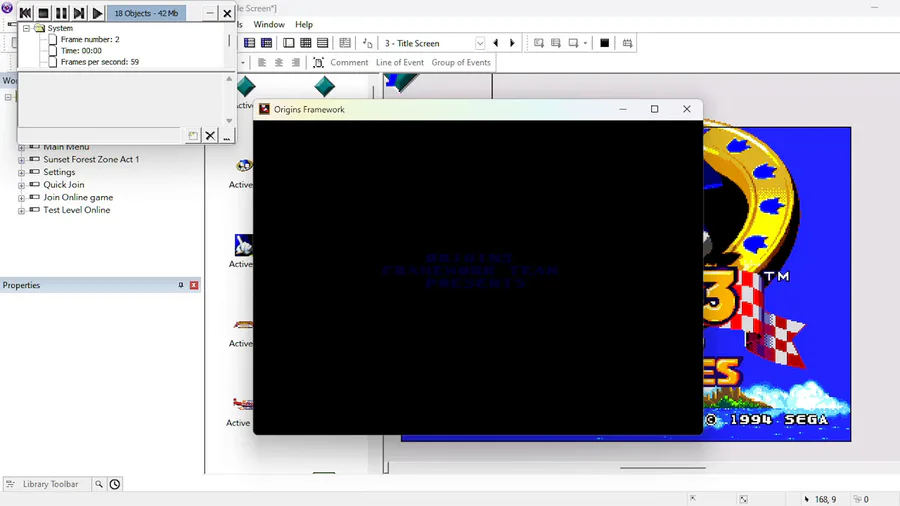
Task: Click Run Project toolbar icon
Action: (538, 43)
